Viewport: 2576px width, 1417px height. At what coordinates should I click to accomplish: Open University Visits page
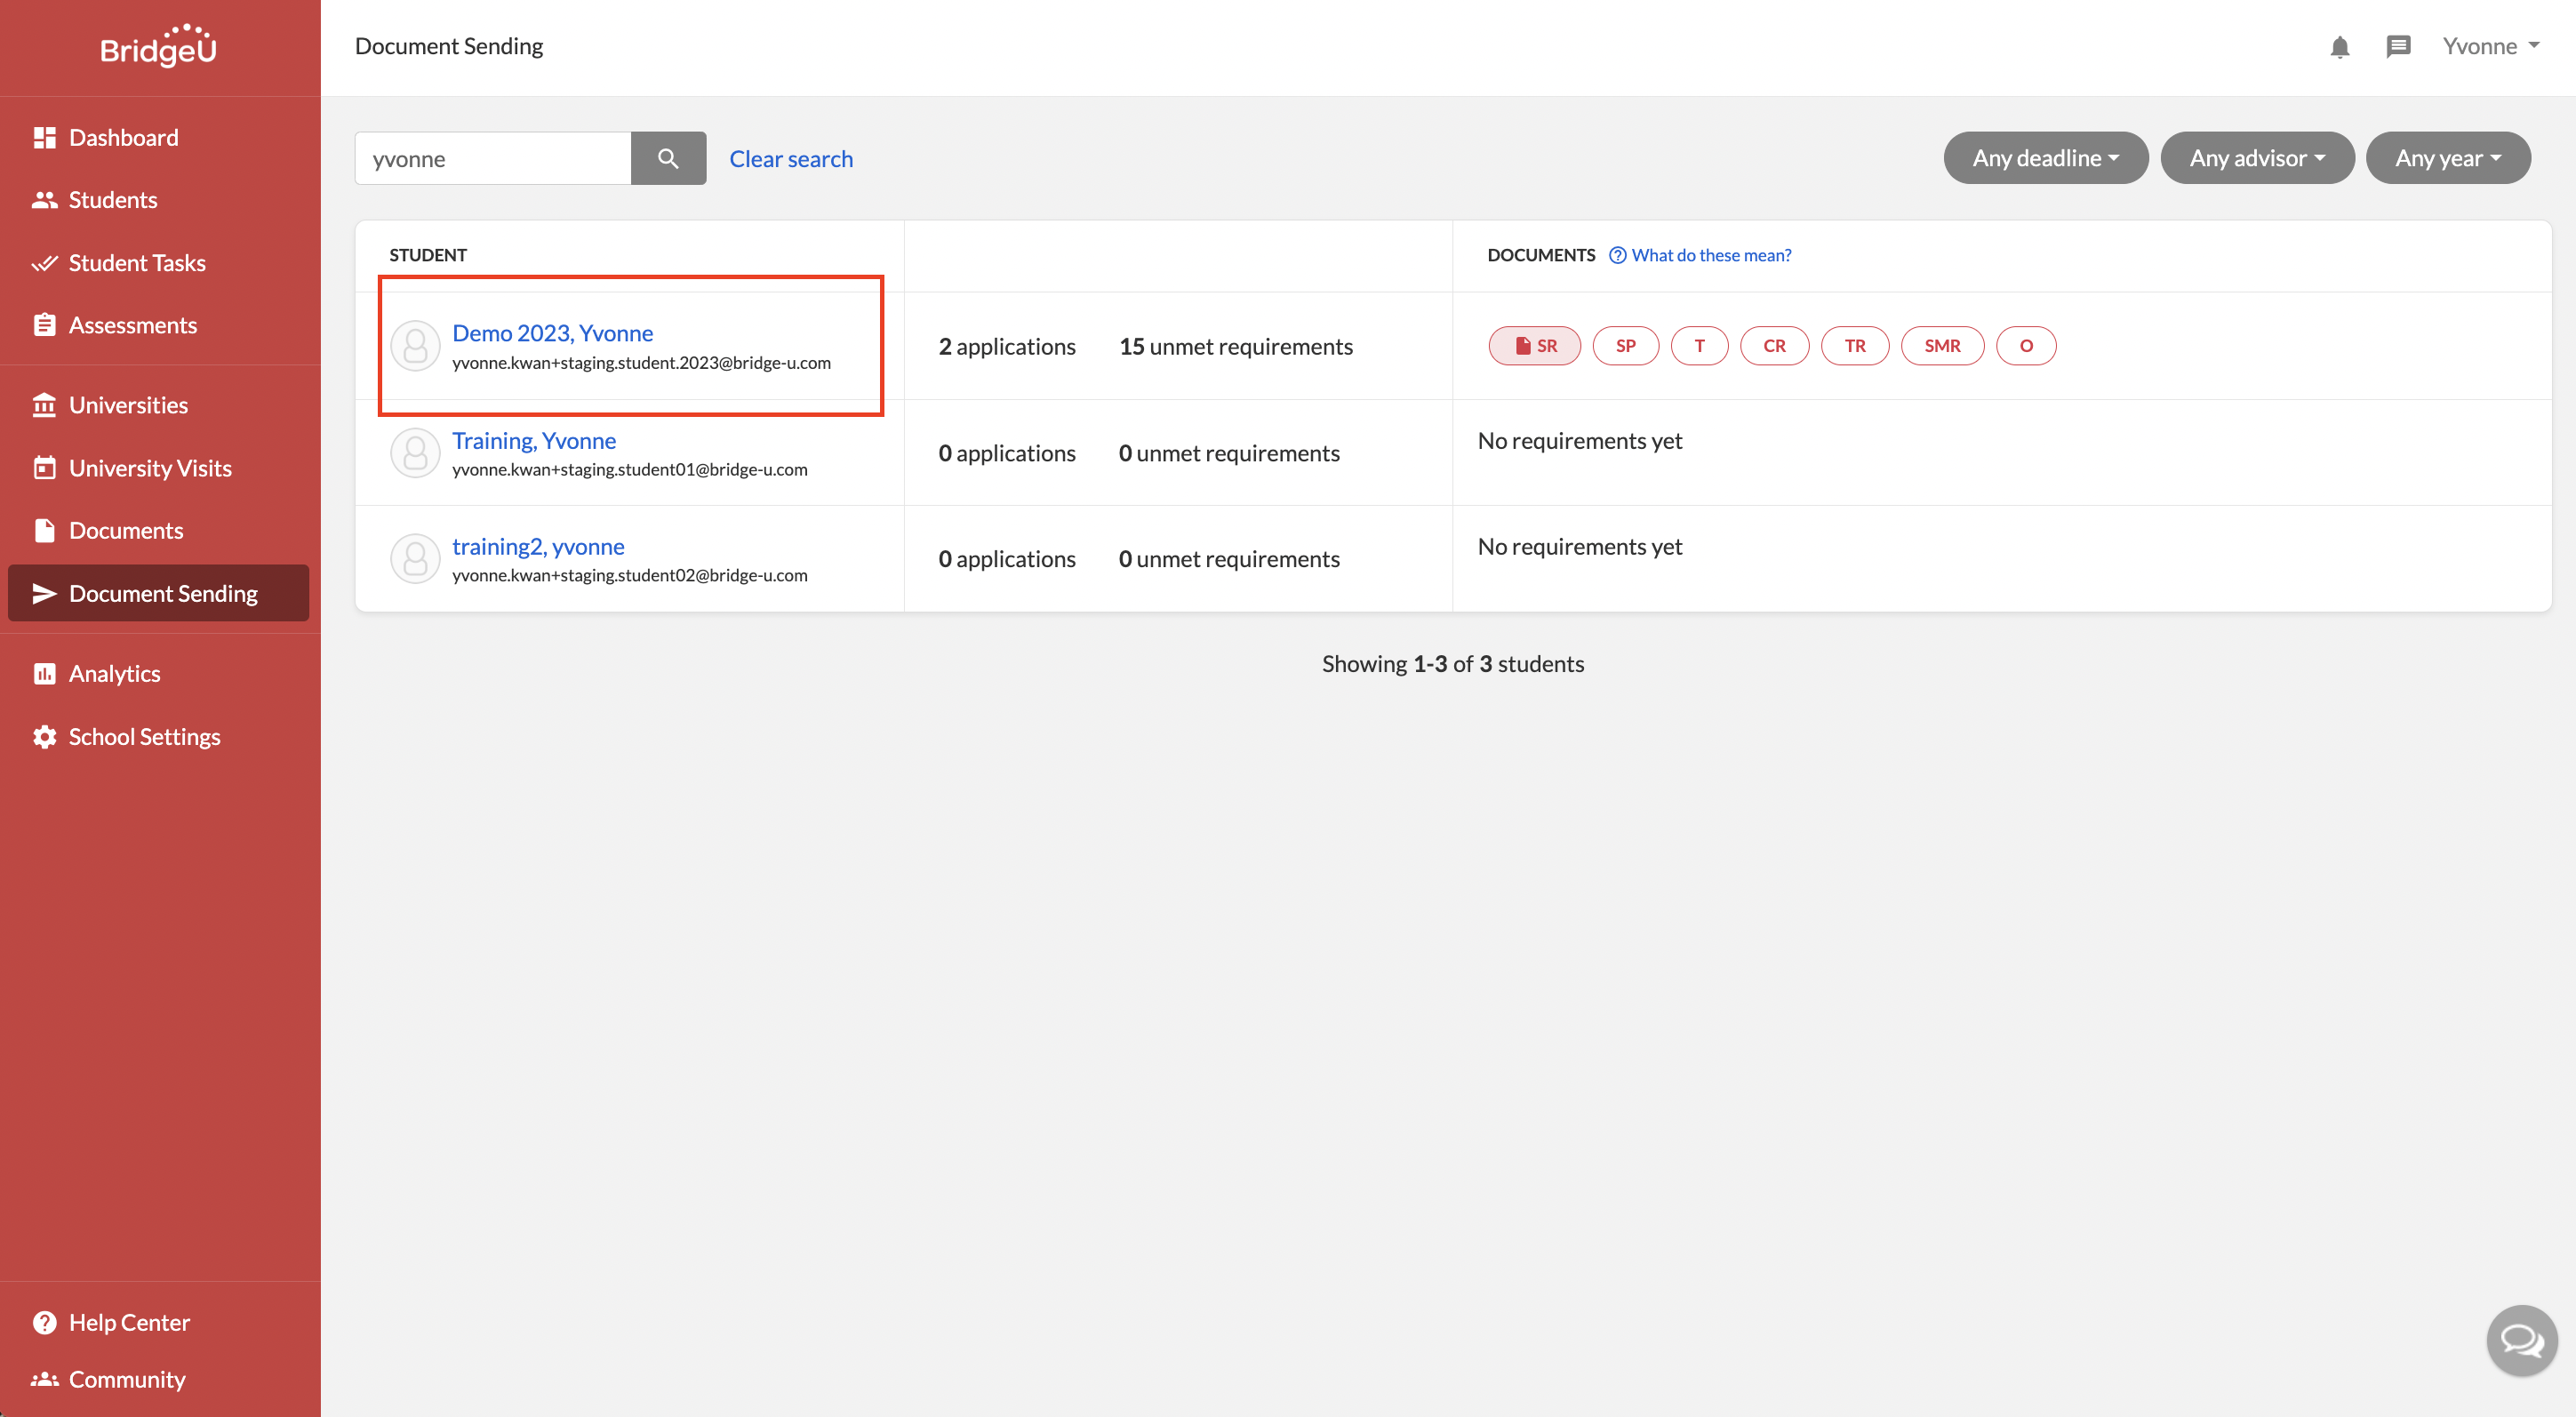[150, 468]
